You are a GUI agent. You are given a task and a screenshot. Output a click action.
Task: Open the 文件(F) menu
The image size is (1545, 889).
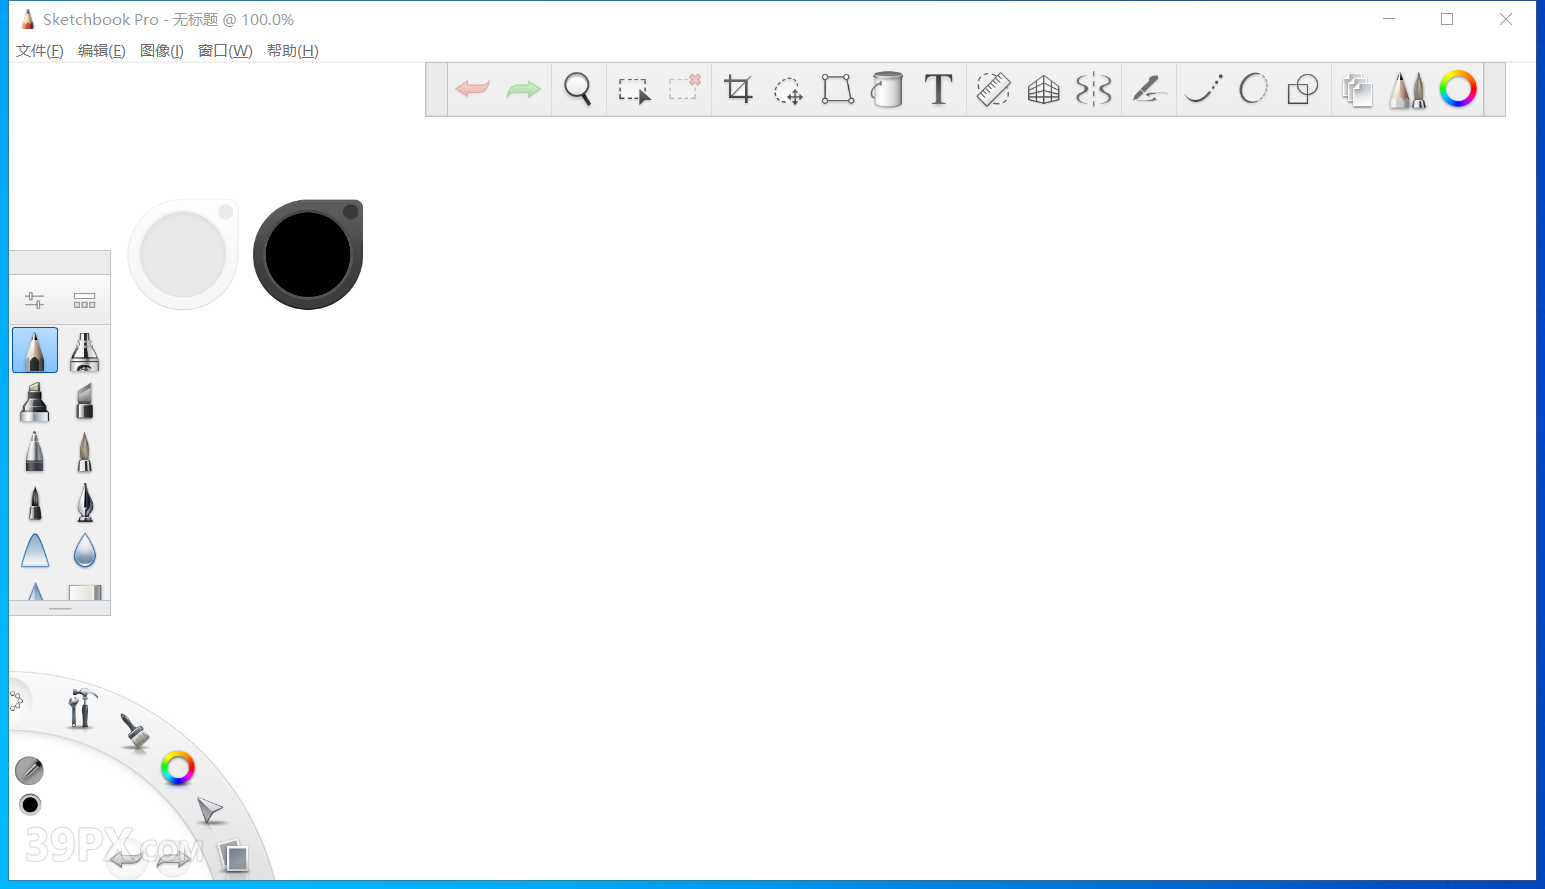pos(40,51)
